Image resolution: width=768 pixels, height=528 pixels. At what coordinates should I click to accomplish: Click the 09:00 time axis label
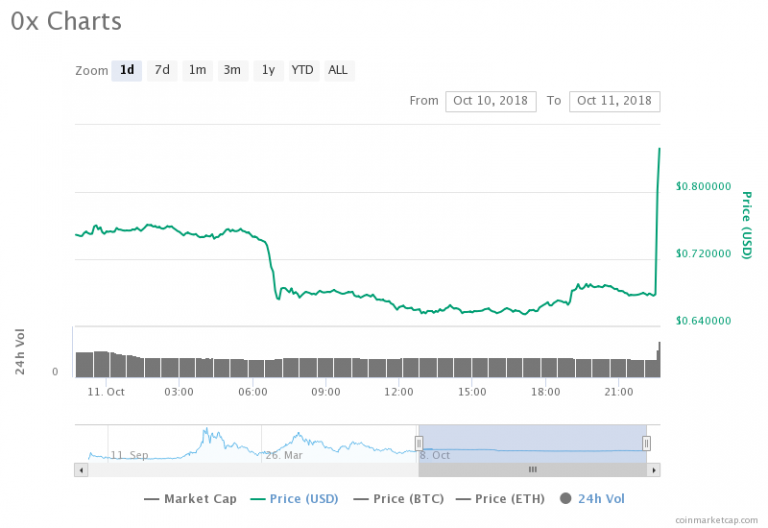[x=326, y=392]
